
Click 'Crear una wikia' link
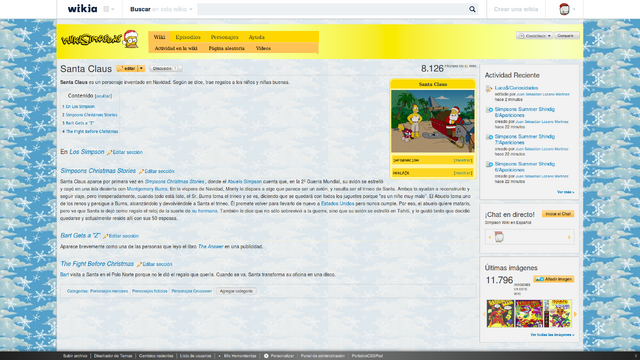click(516, 9)
